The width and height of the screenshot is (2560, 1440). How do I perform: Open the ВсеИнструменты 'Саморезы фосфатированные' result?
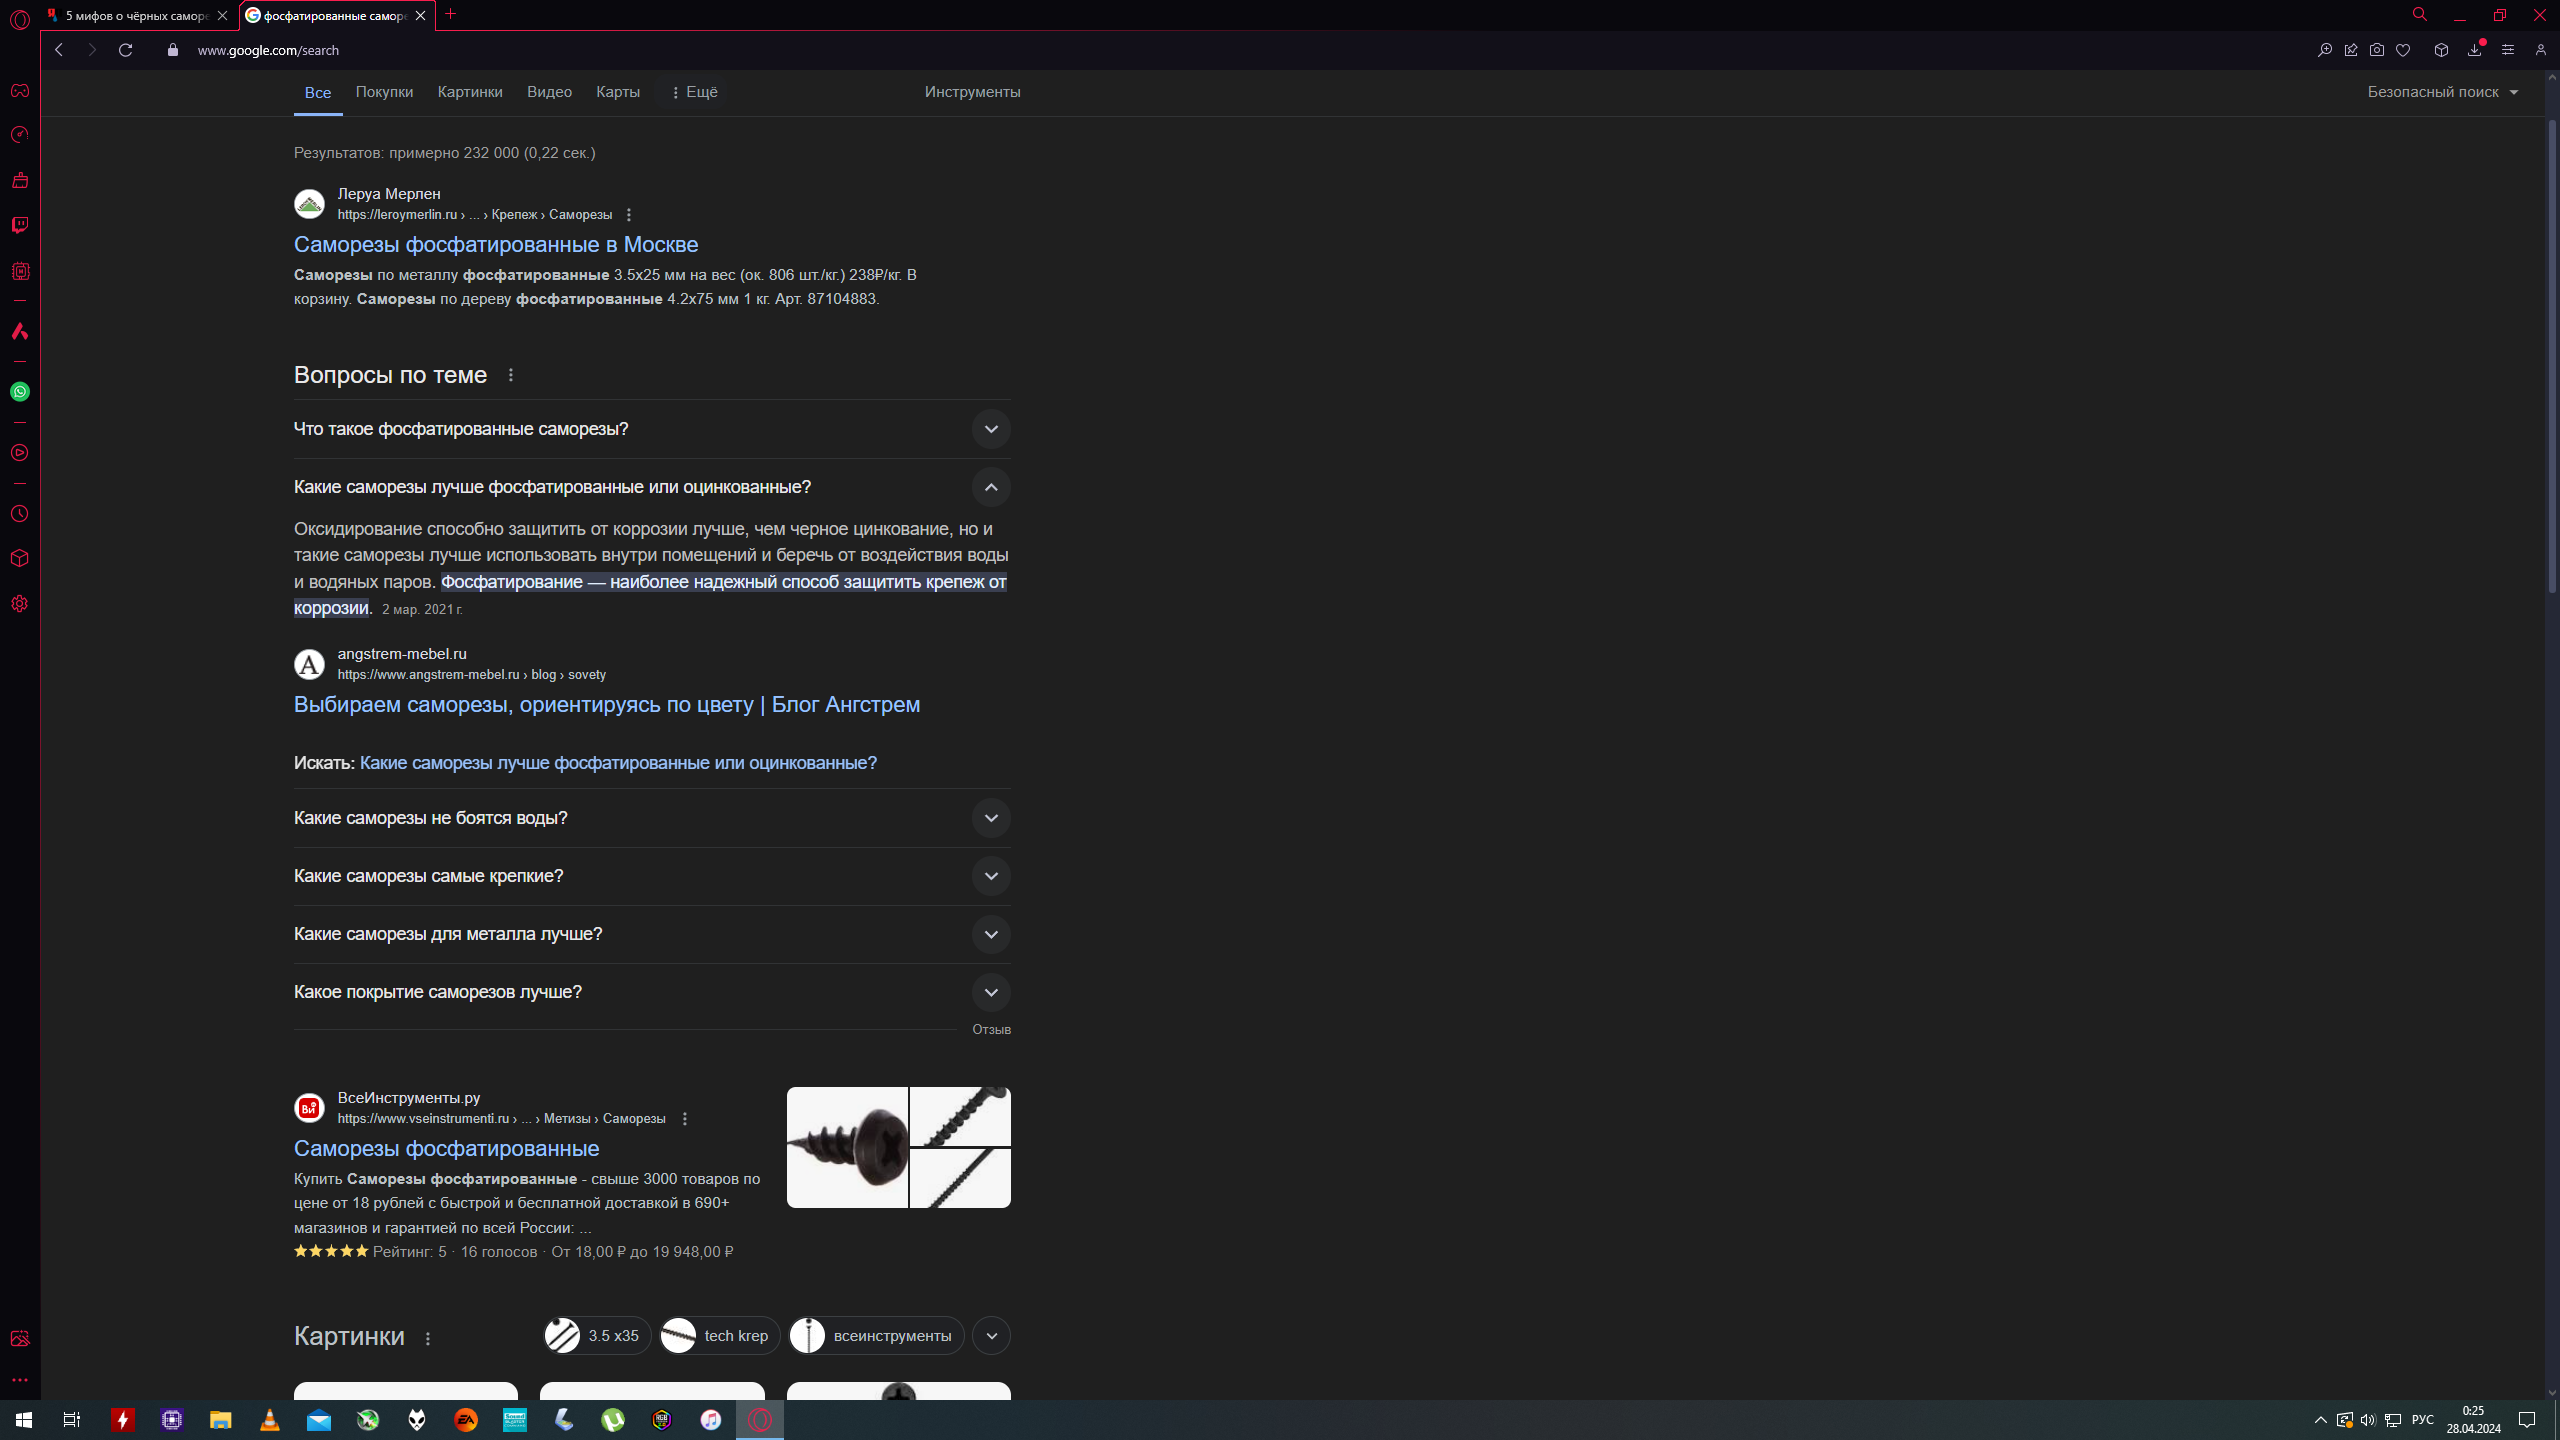(x=446, y=1149)
